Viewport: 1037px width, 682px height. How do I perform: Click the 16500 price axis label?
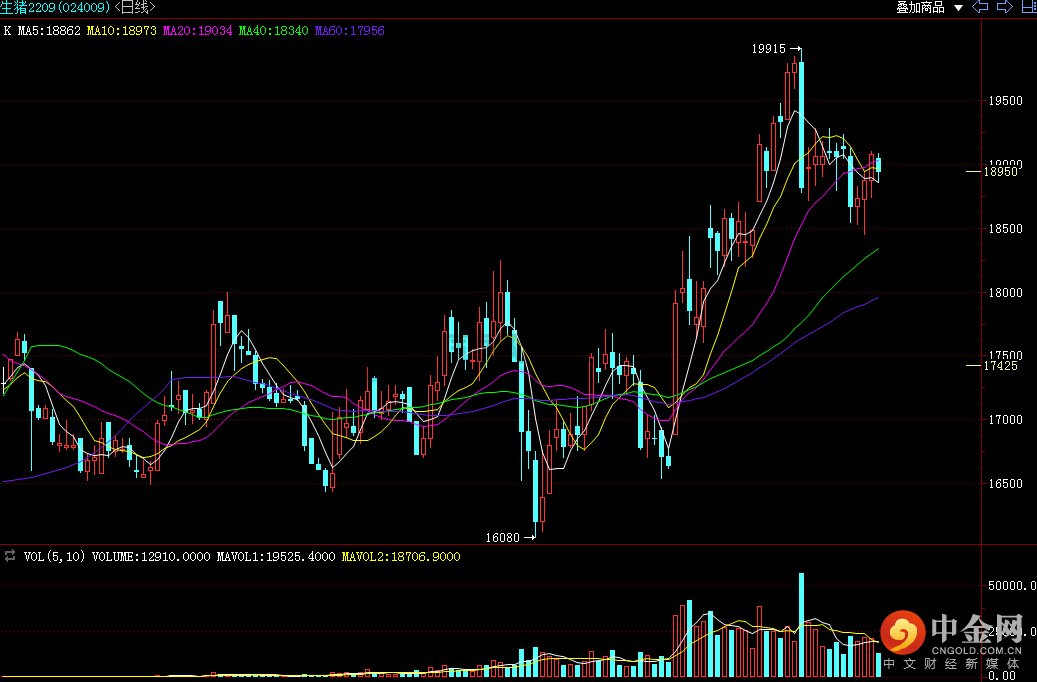tap(1005, 484)
